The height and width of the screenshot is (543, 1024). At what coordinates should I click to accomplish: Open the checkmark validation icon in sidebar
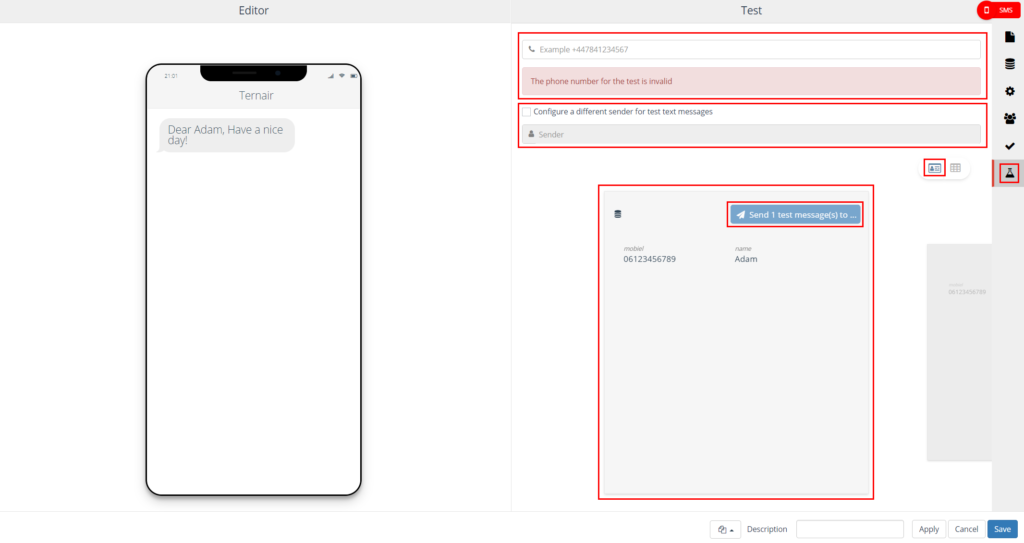[x=1010, y=146]
